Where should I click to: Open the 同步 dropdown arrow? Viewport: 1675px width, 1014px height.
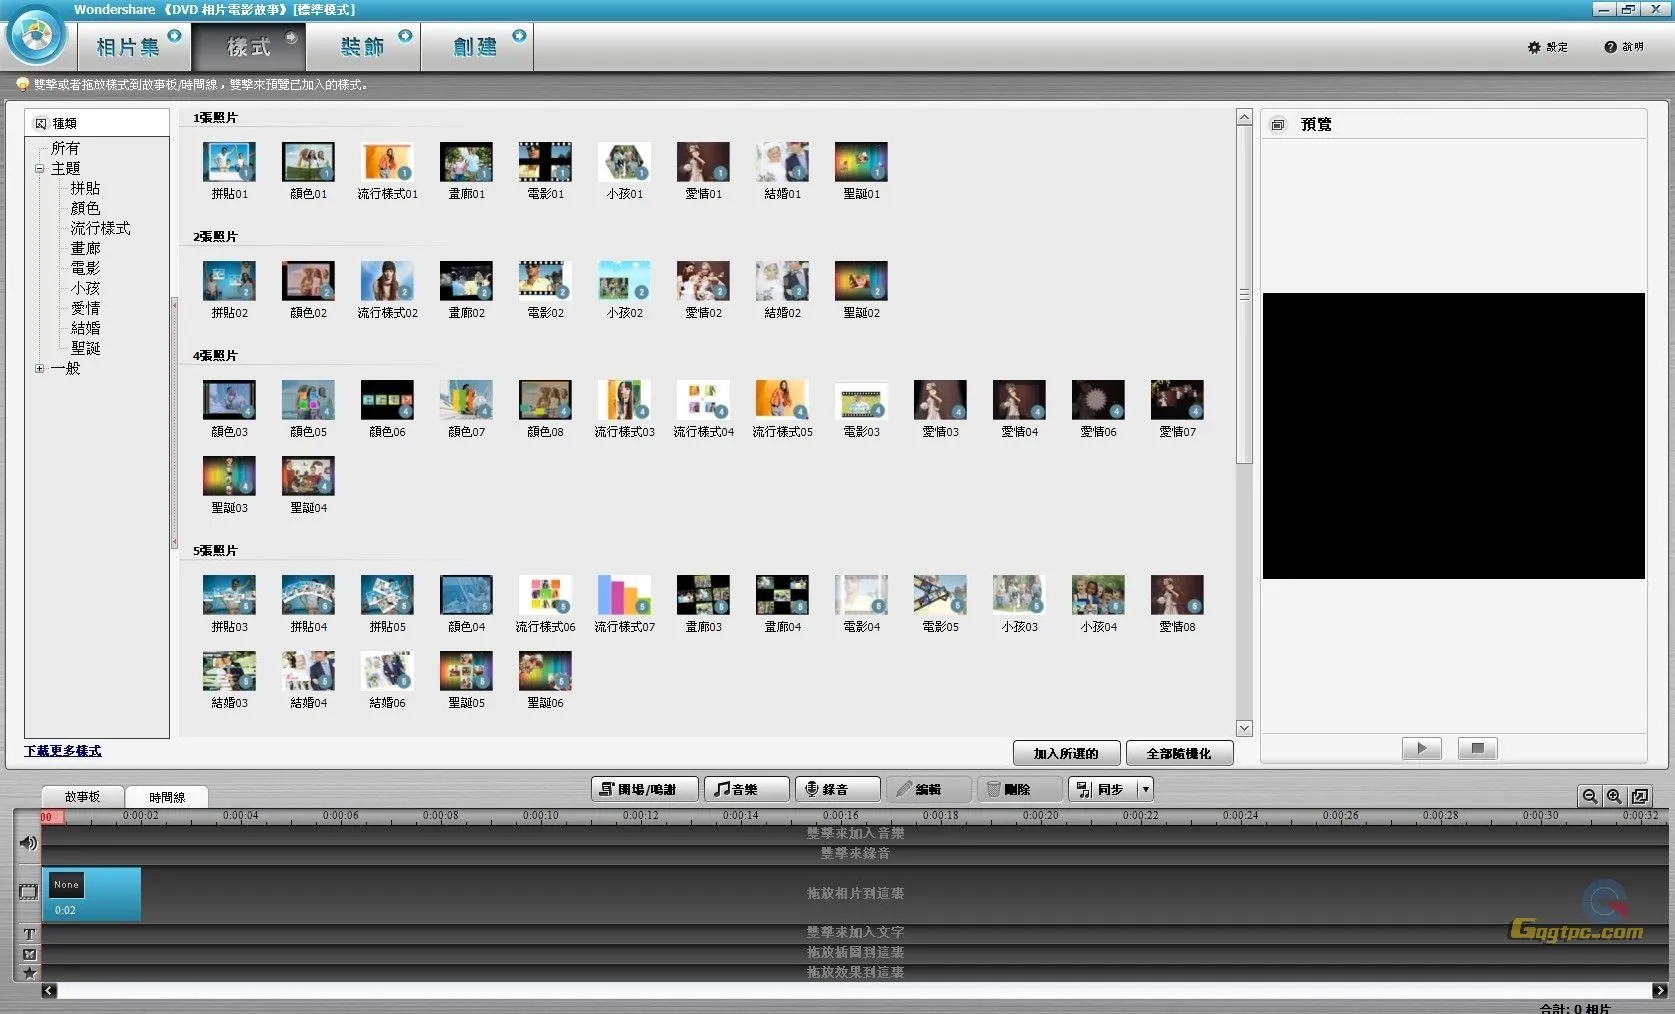pyautogui.click(x=1145, y=789)
